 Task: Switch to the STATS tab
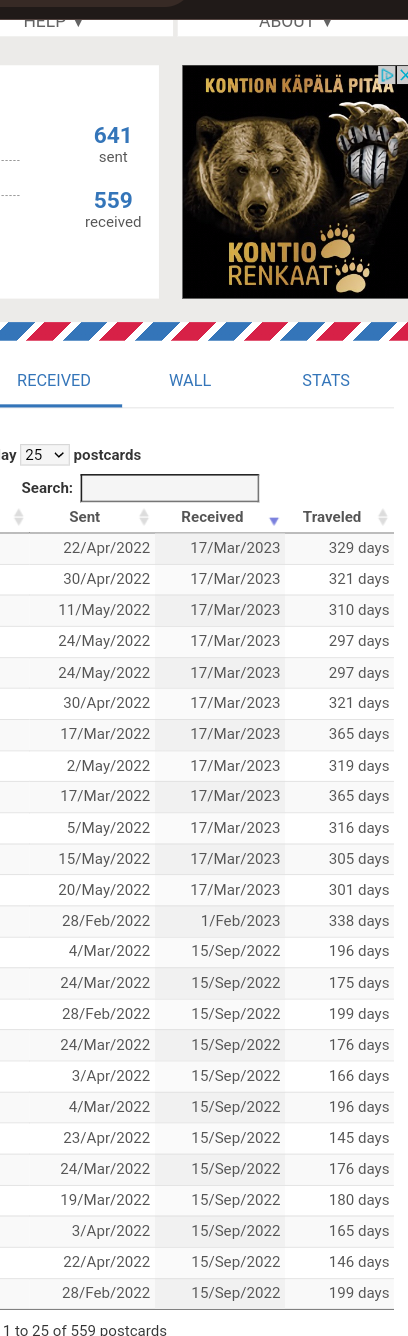tap(326, 380)
